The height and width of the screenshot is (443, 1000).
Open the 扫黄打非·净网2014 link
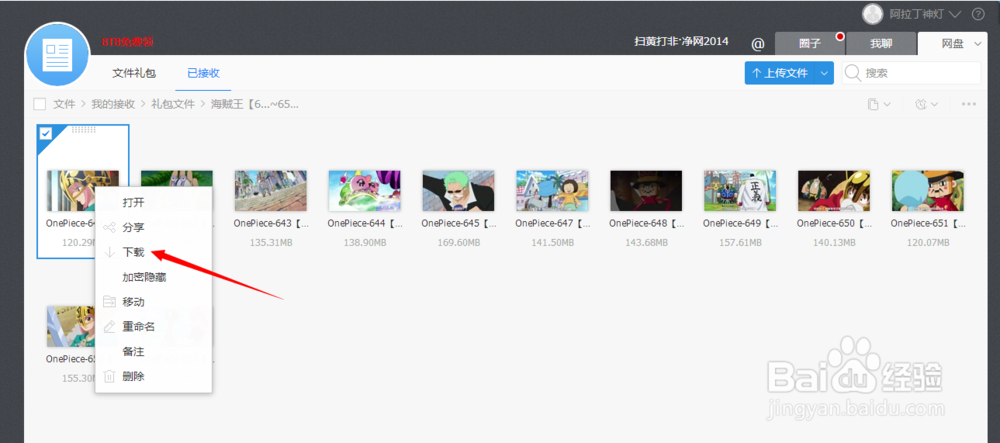click(681, 41)
